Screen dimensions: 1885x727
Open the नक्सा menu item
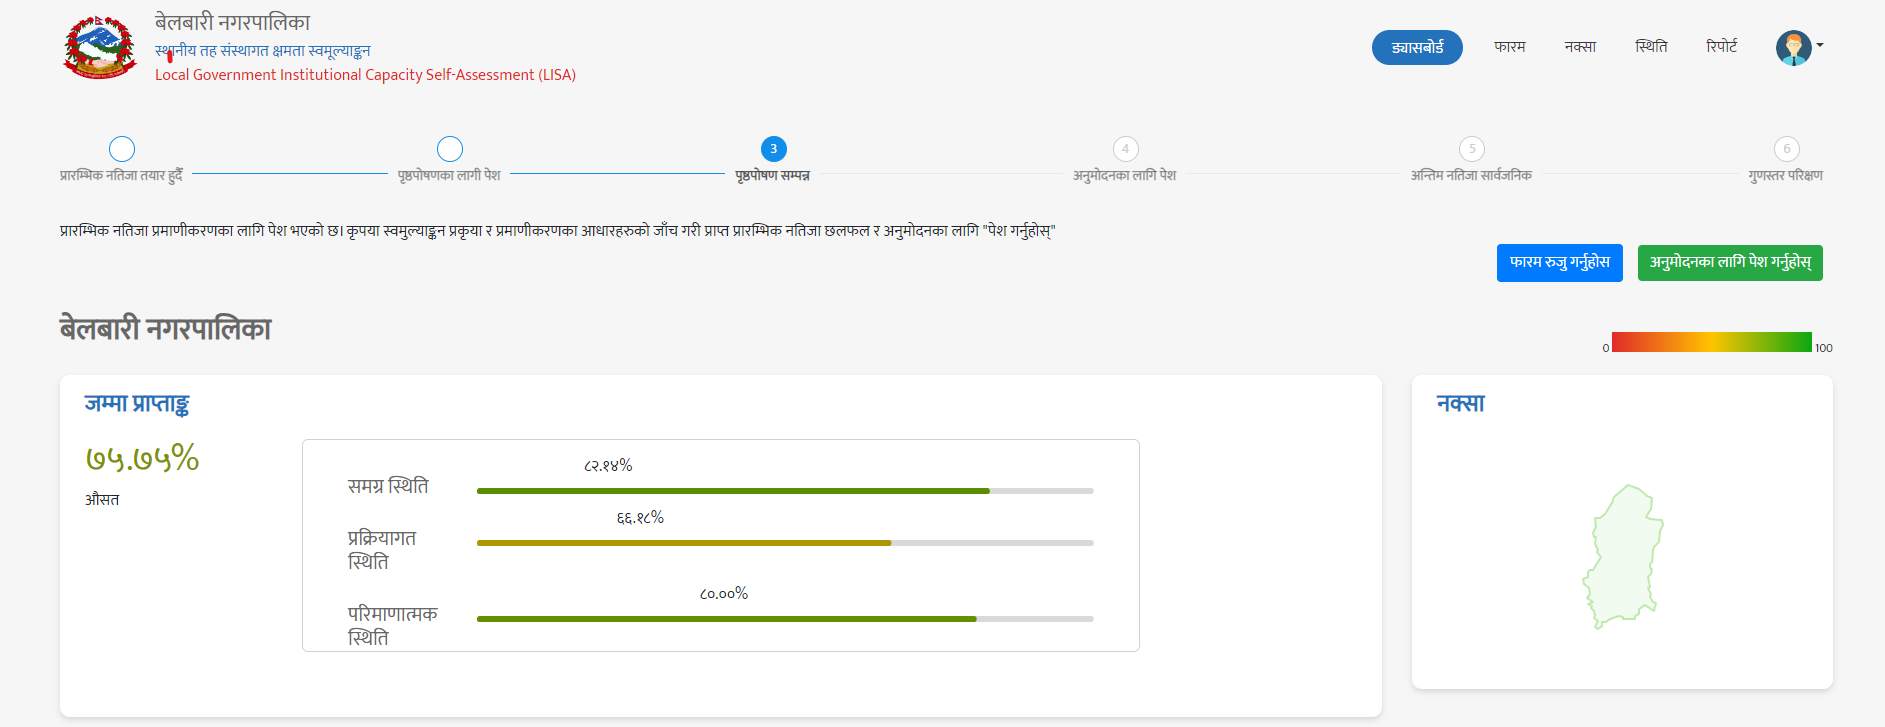click(x=1580, y=47)
